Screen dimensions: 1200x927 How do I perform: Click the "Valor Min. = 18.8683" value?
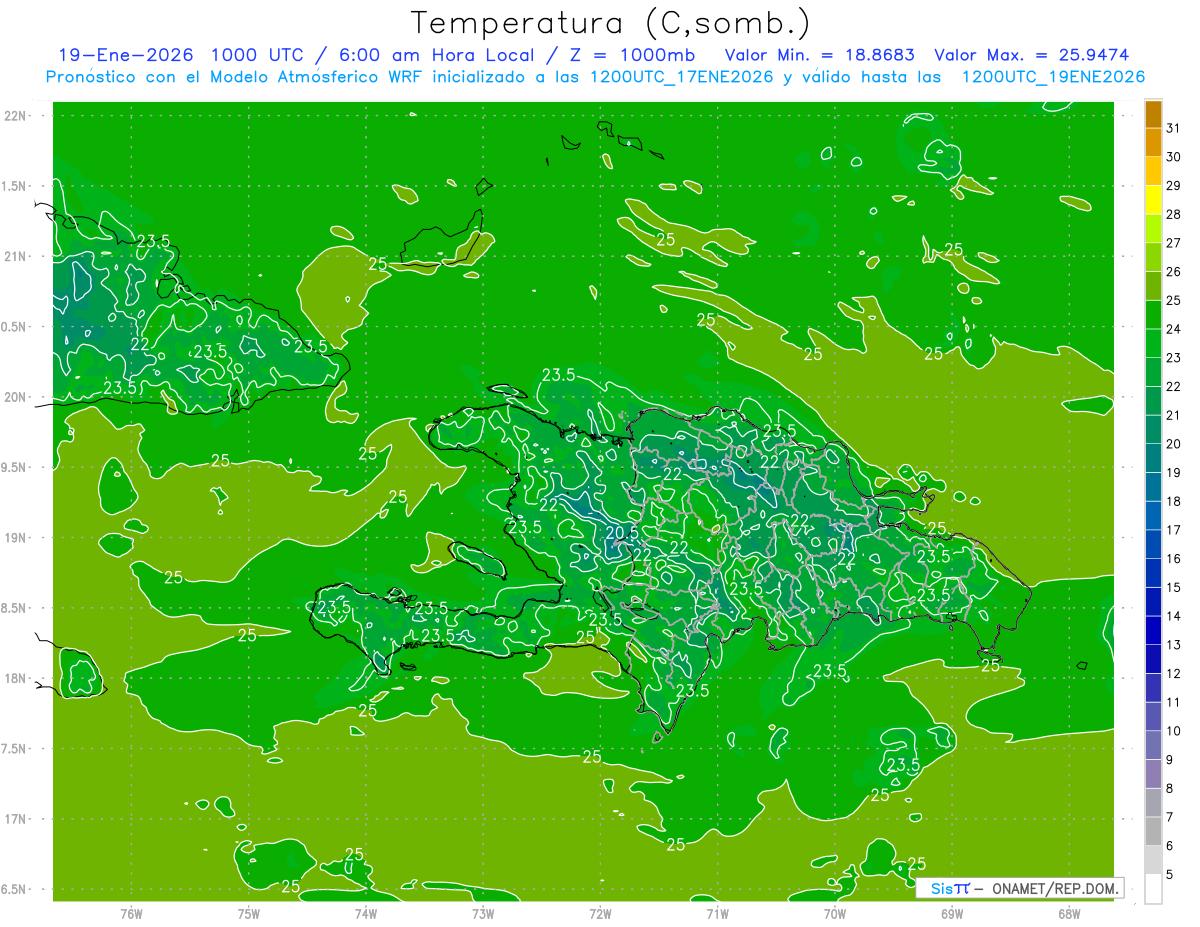[x=820, y=55]
